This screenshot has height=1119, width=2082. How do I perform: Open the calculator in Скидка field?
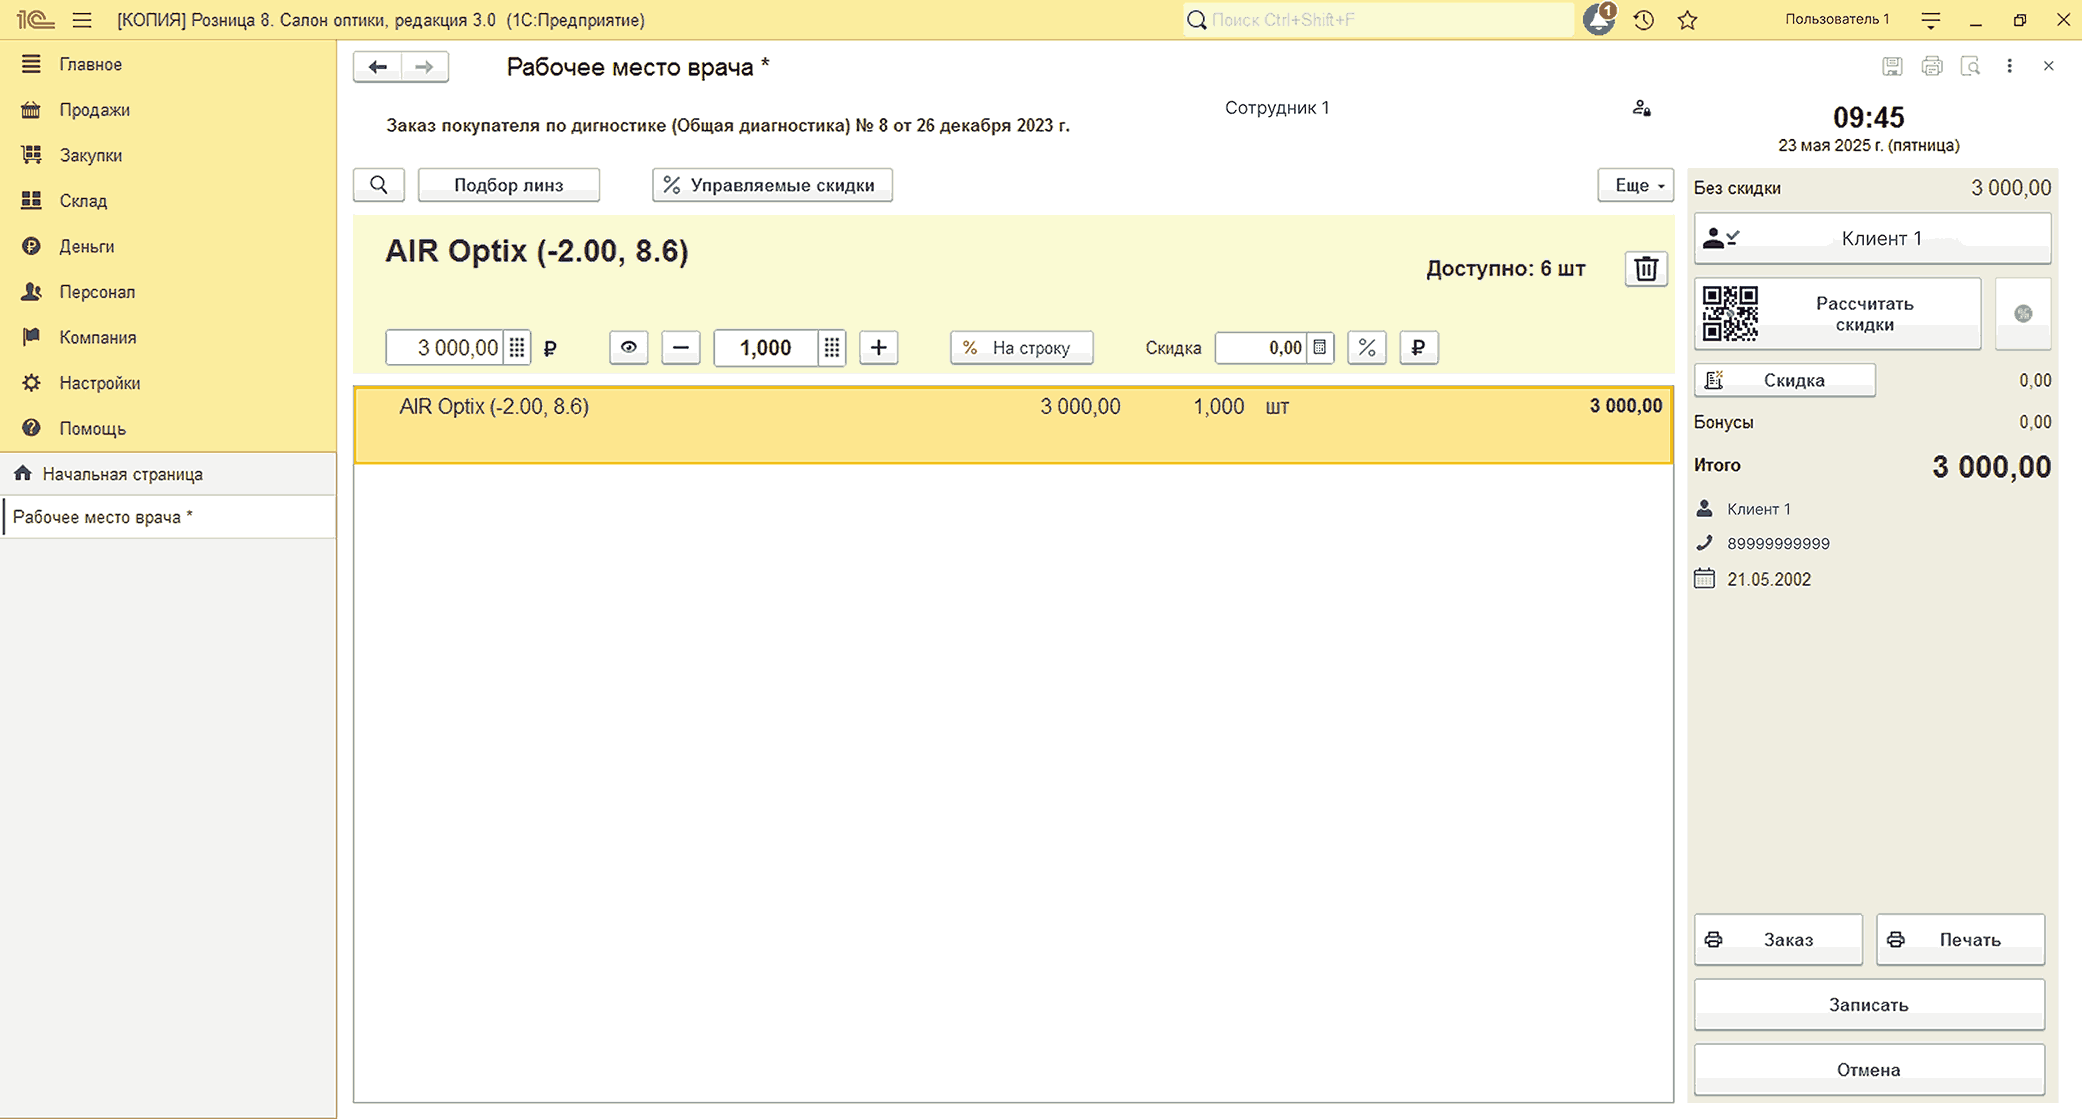tap(1320, 348)
